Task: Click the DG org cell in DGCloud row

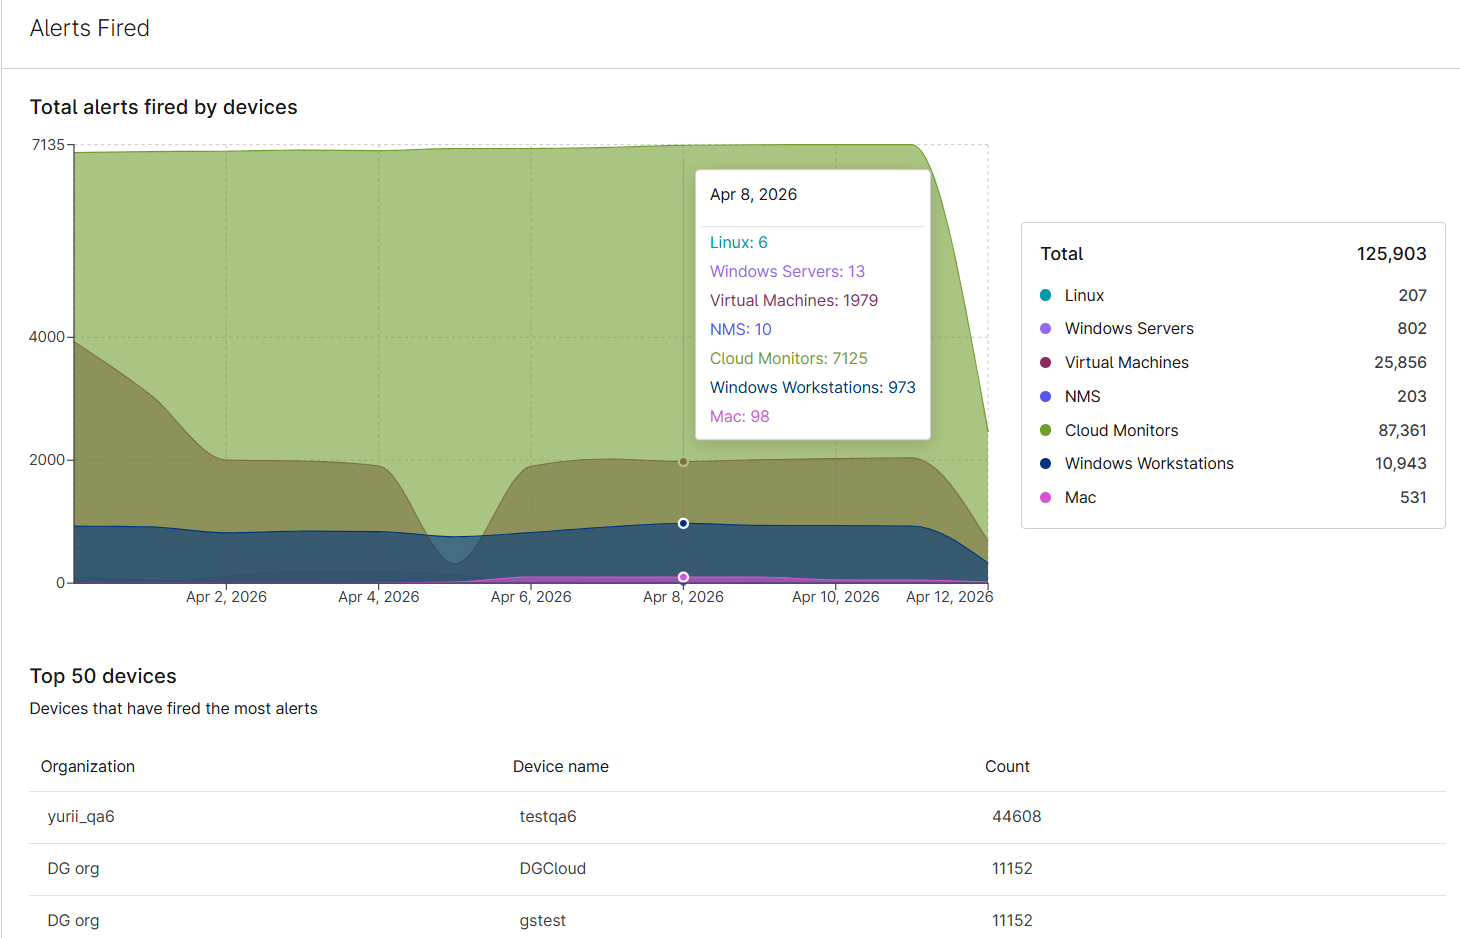Action: [73, 868]
